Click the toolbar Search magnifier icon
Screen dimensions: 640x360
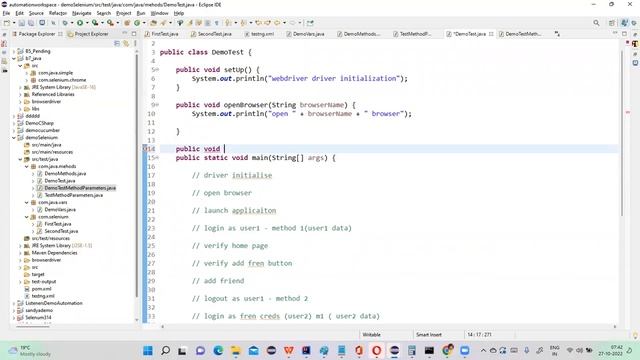tap(596, 23)
